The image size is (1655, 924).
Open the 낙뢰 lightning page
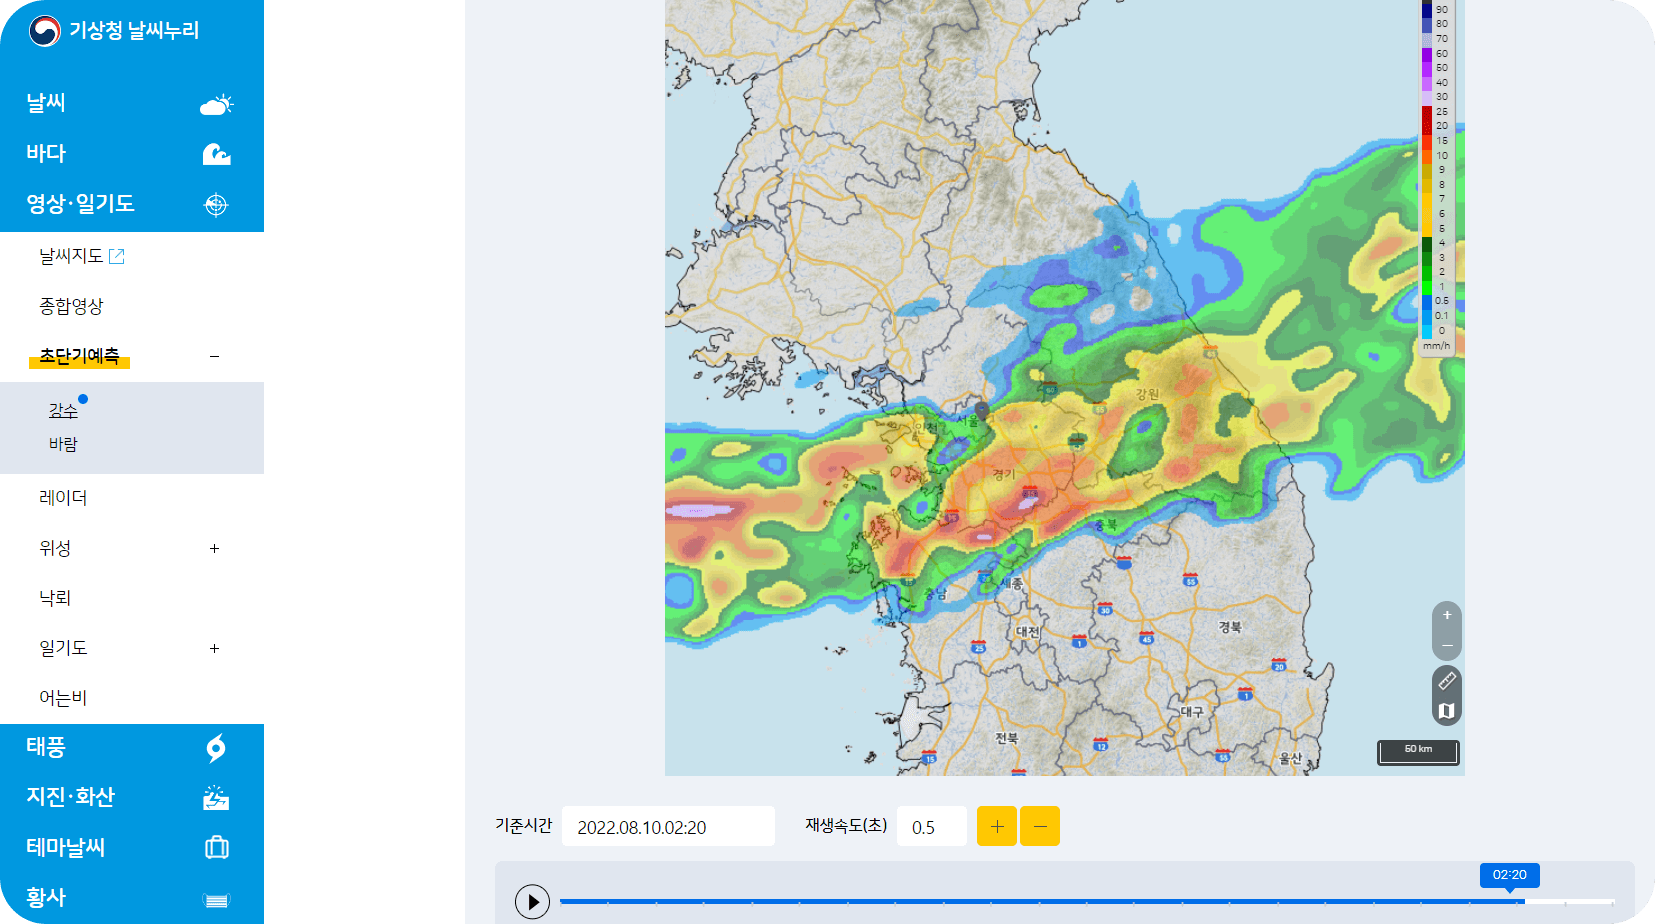(x=55, y=598)
